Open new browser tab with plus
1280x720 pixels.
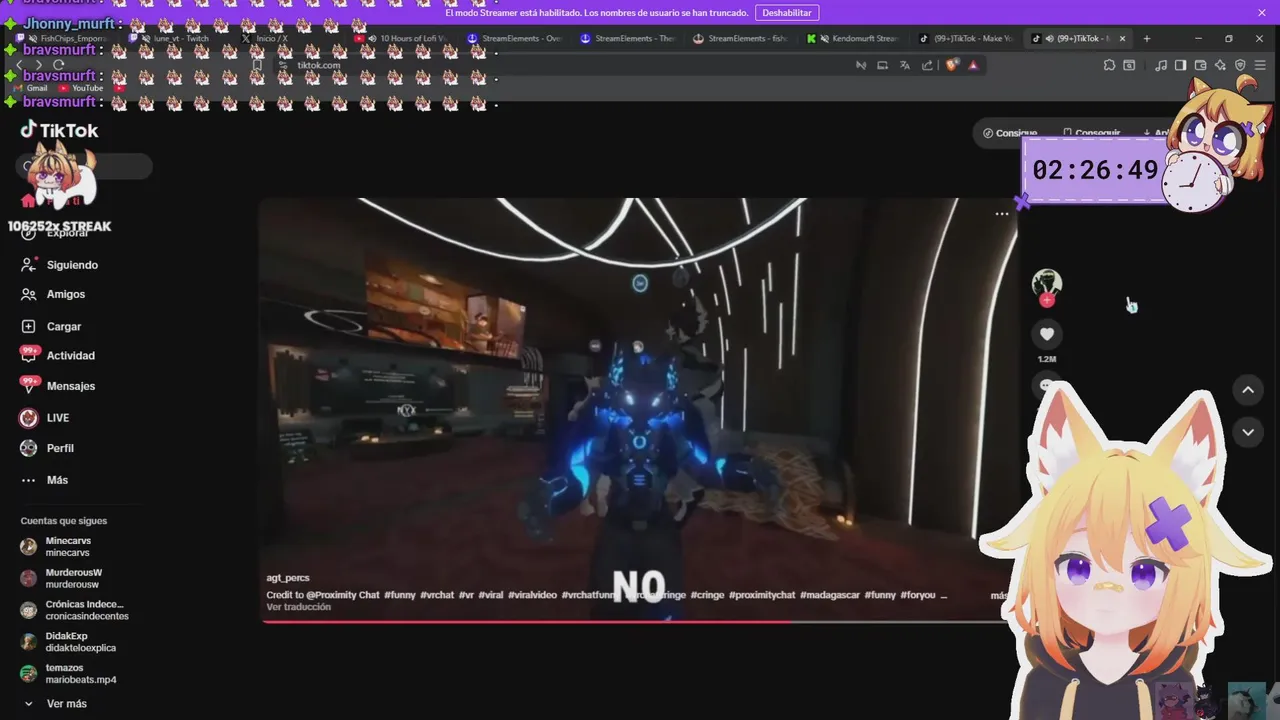point(1146,38)
